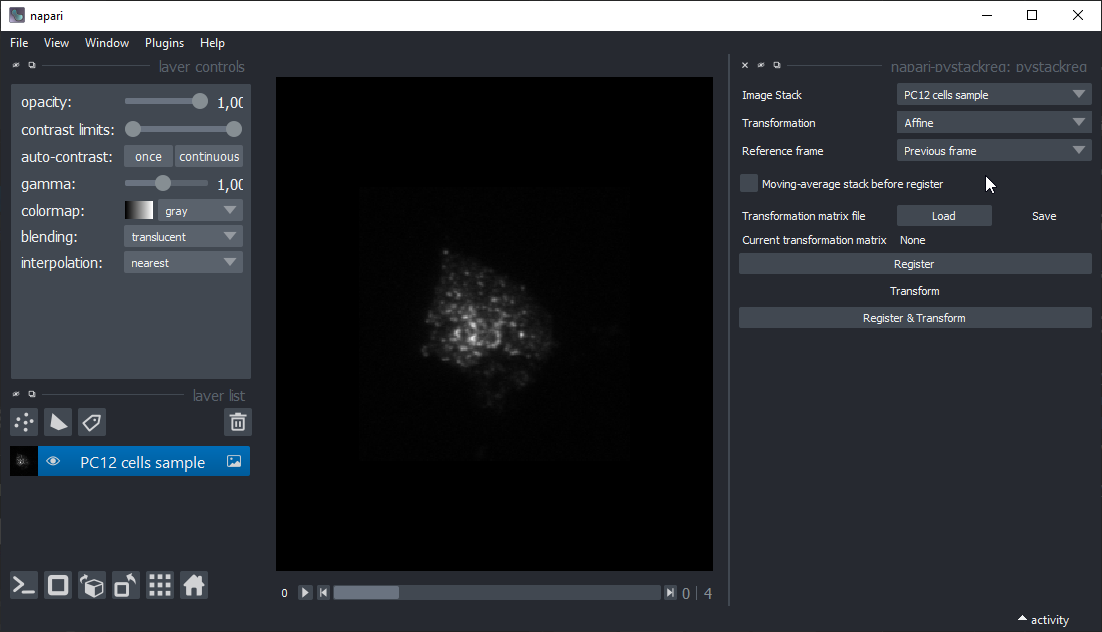
Task: Open the Window menu
Action: (107, 43)
